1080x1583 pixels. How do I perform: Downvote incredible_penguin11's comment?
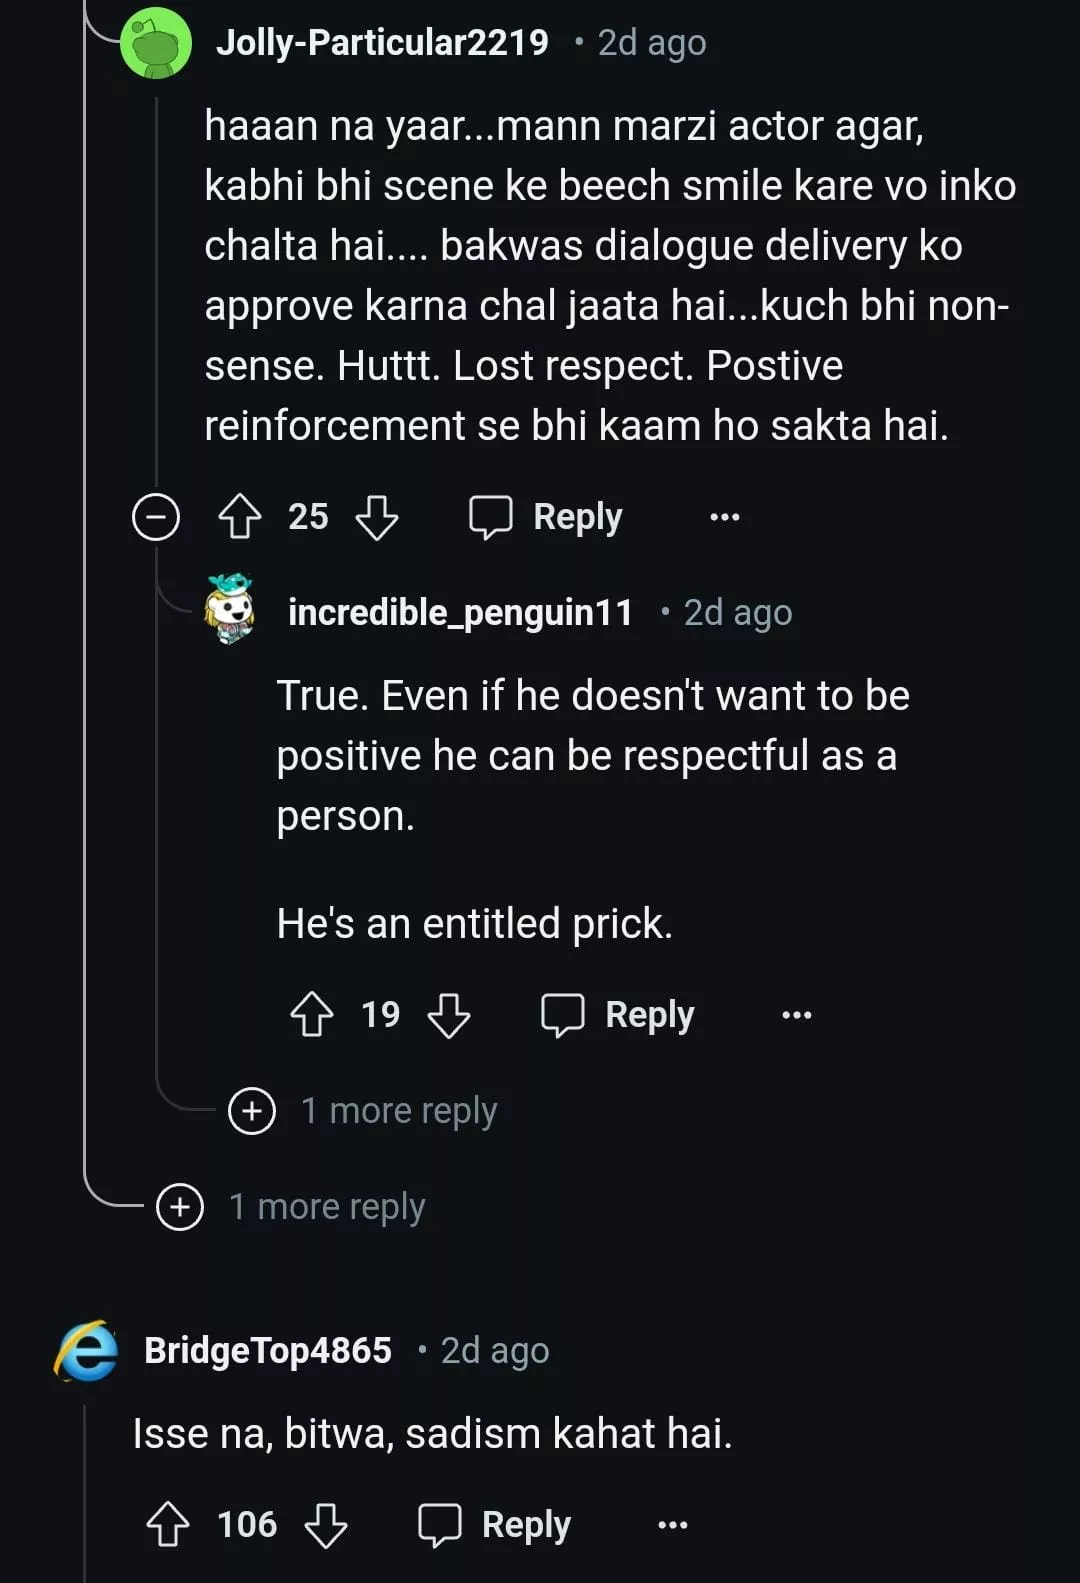[x=449, y=1015]
